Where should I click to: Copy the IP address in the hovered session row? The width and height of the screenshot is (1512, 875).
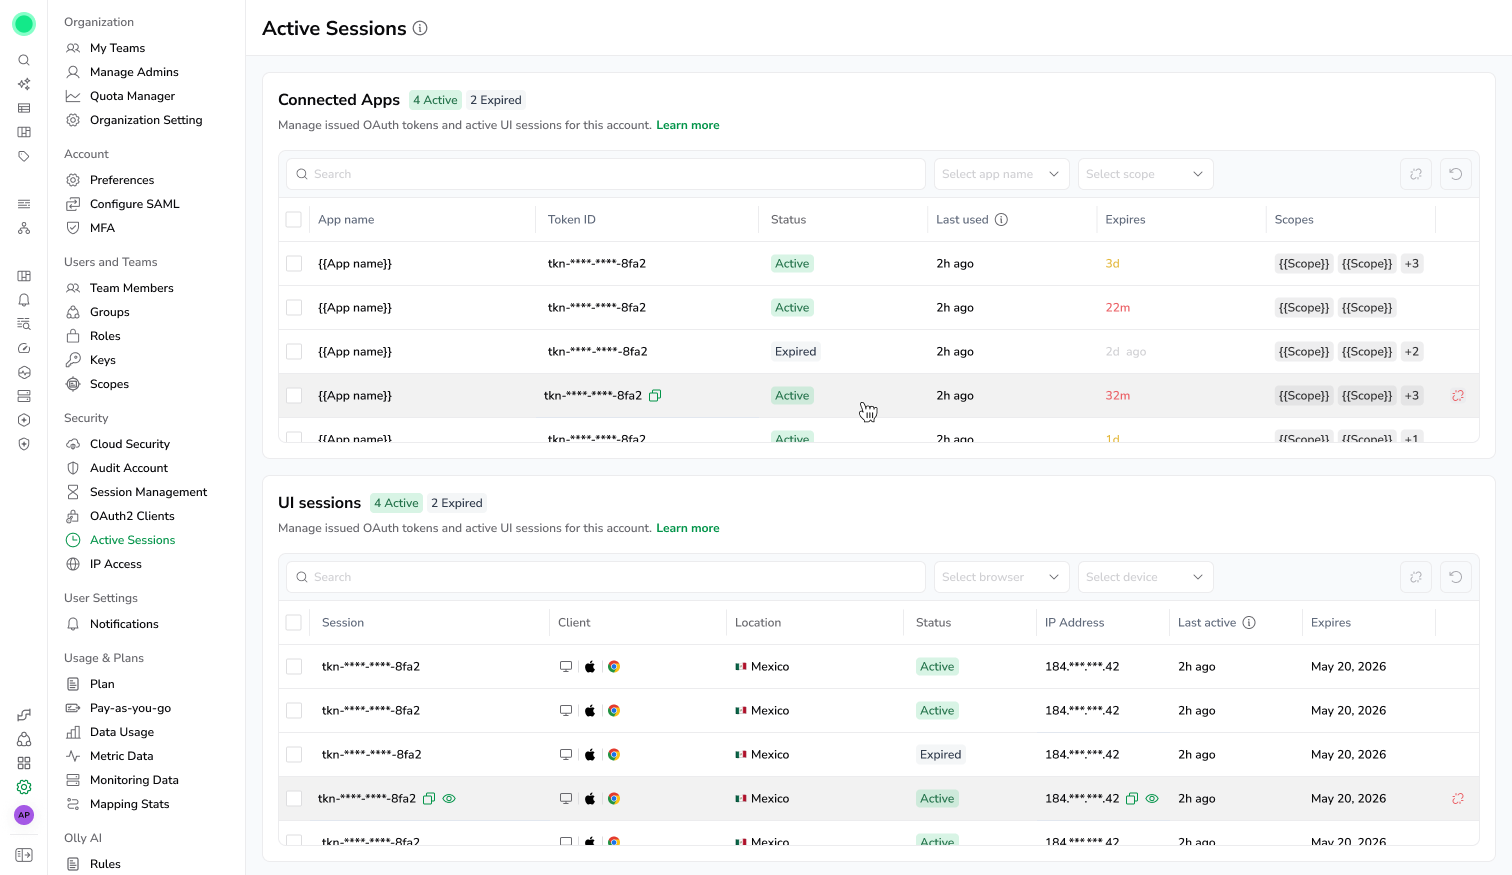1132,799
